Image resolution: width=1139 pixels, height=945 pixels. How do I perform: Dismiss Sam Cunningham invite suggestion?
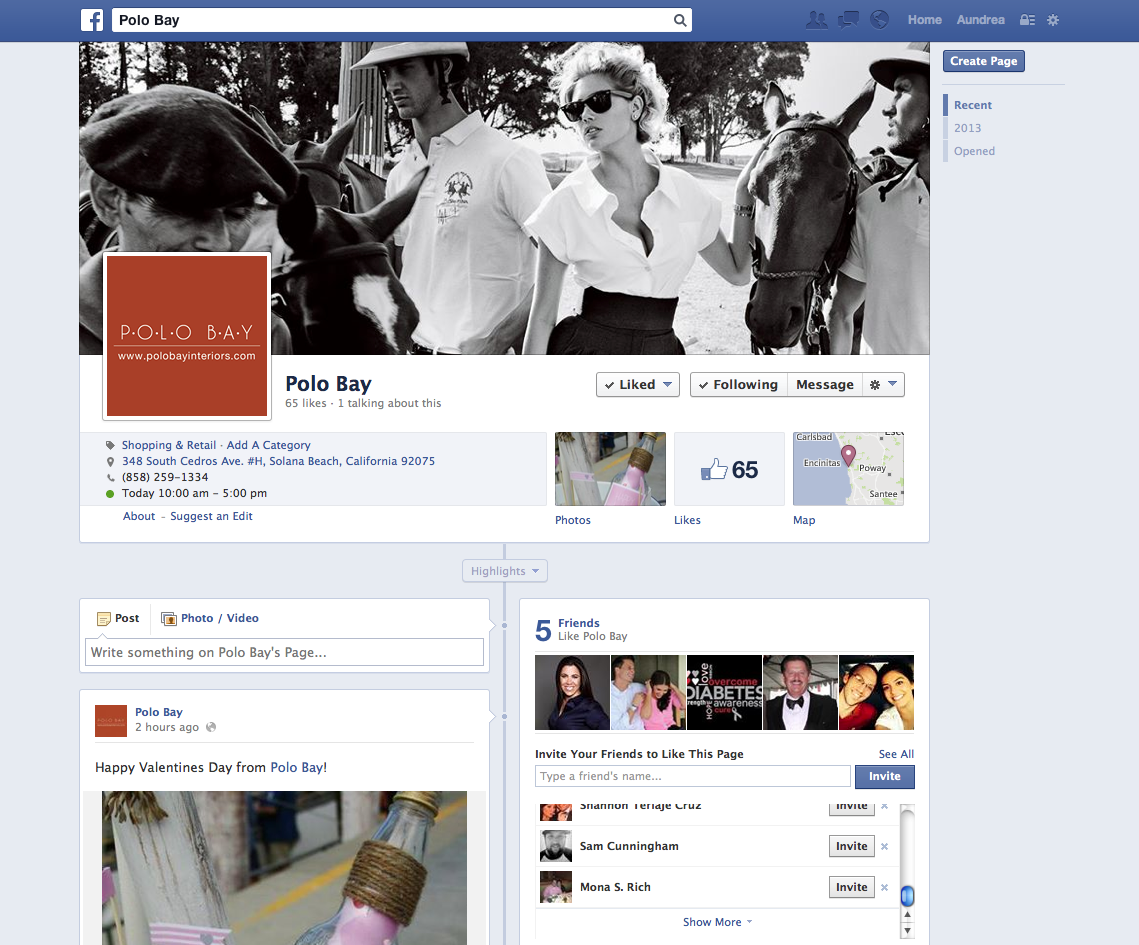885,846
